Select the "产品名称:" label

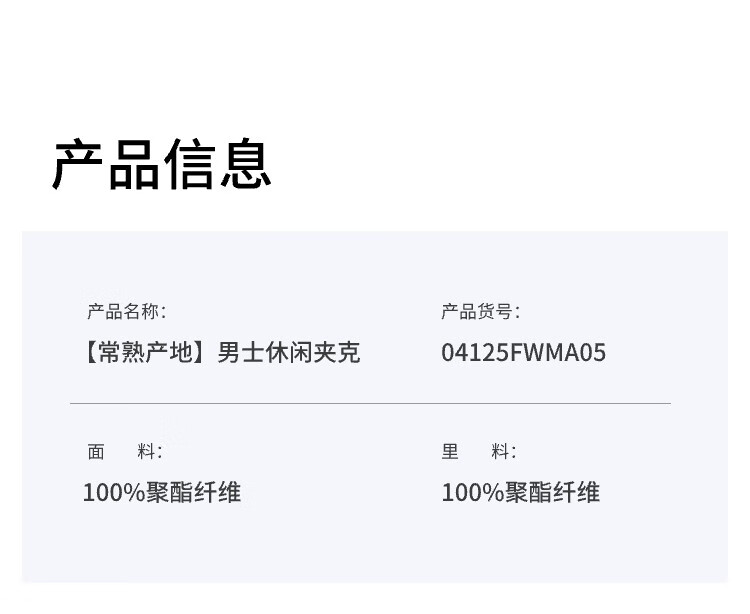tap(126, 312)
